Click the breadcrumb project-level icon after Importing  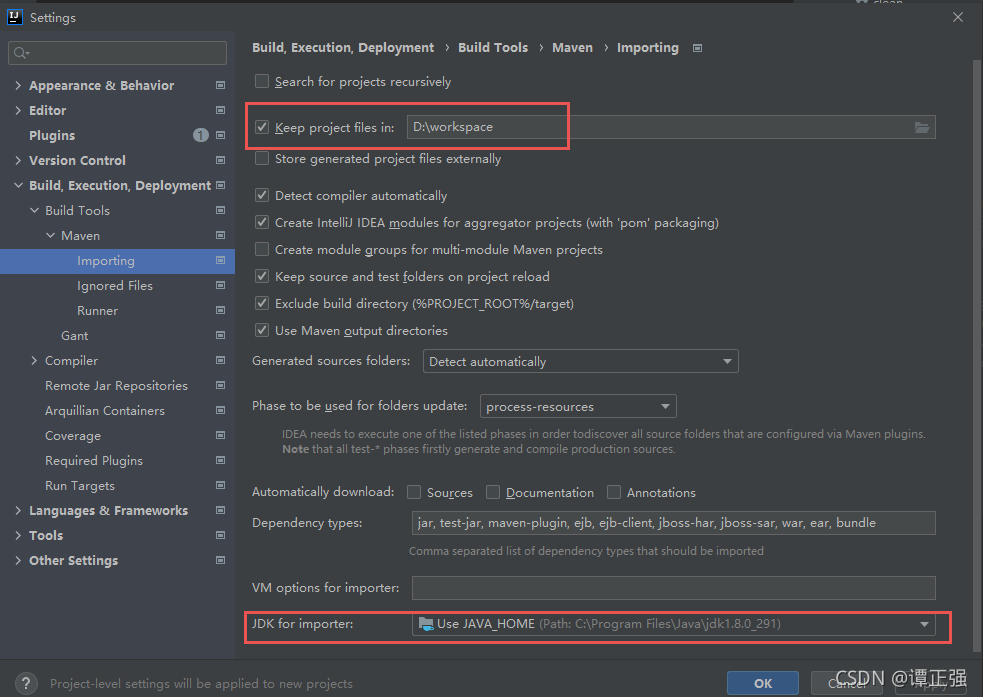click(x=697, y=48)
